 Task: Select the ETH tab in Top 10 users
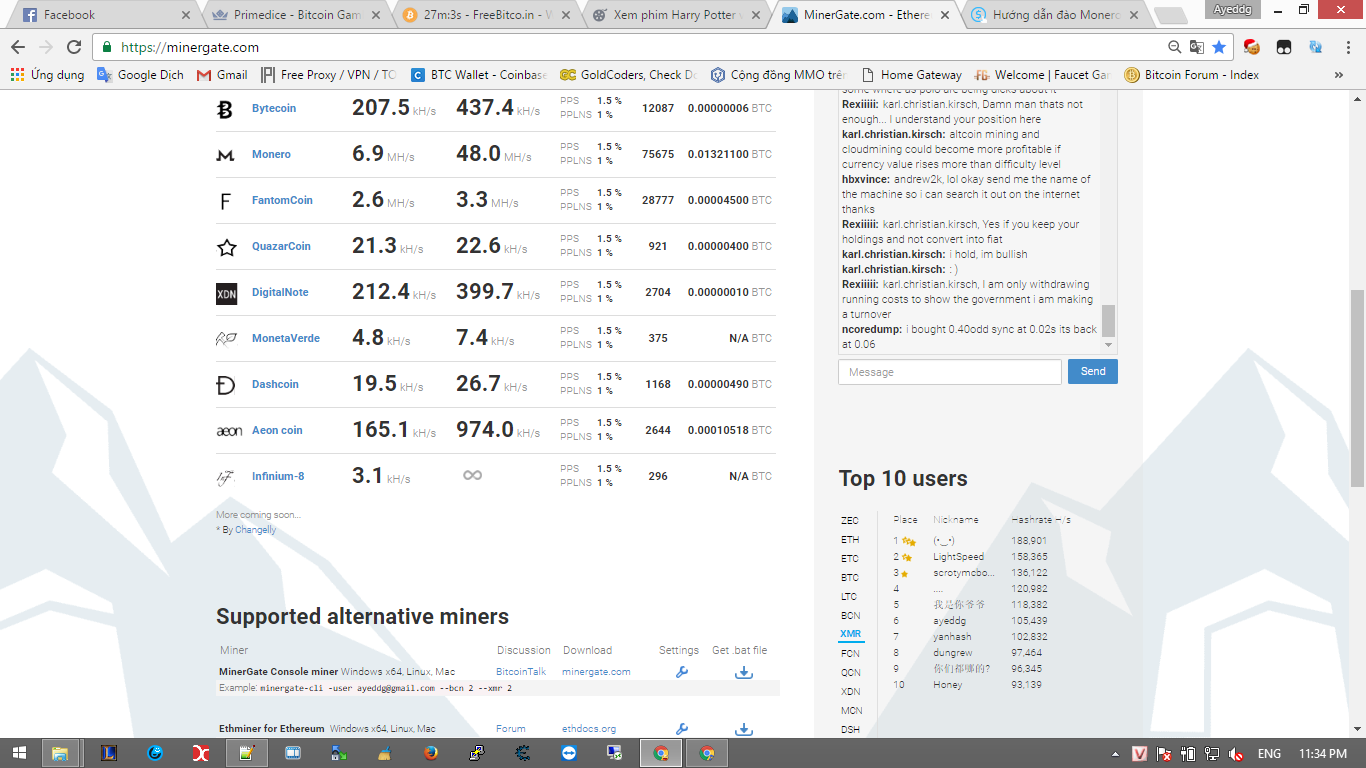coord(850,540)
